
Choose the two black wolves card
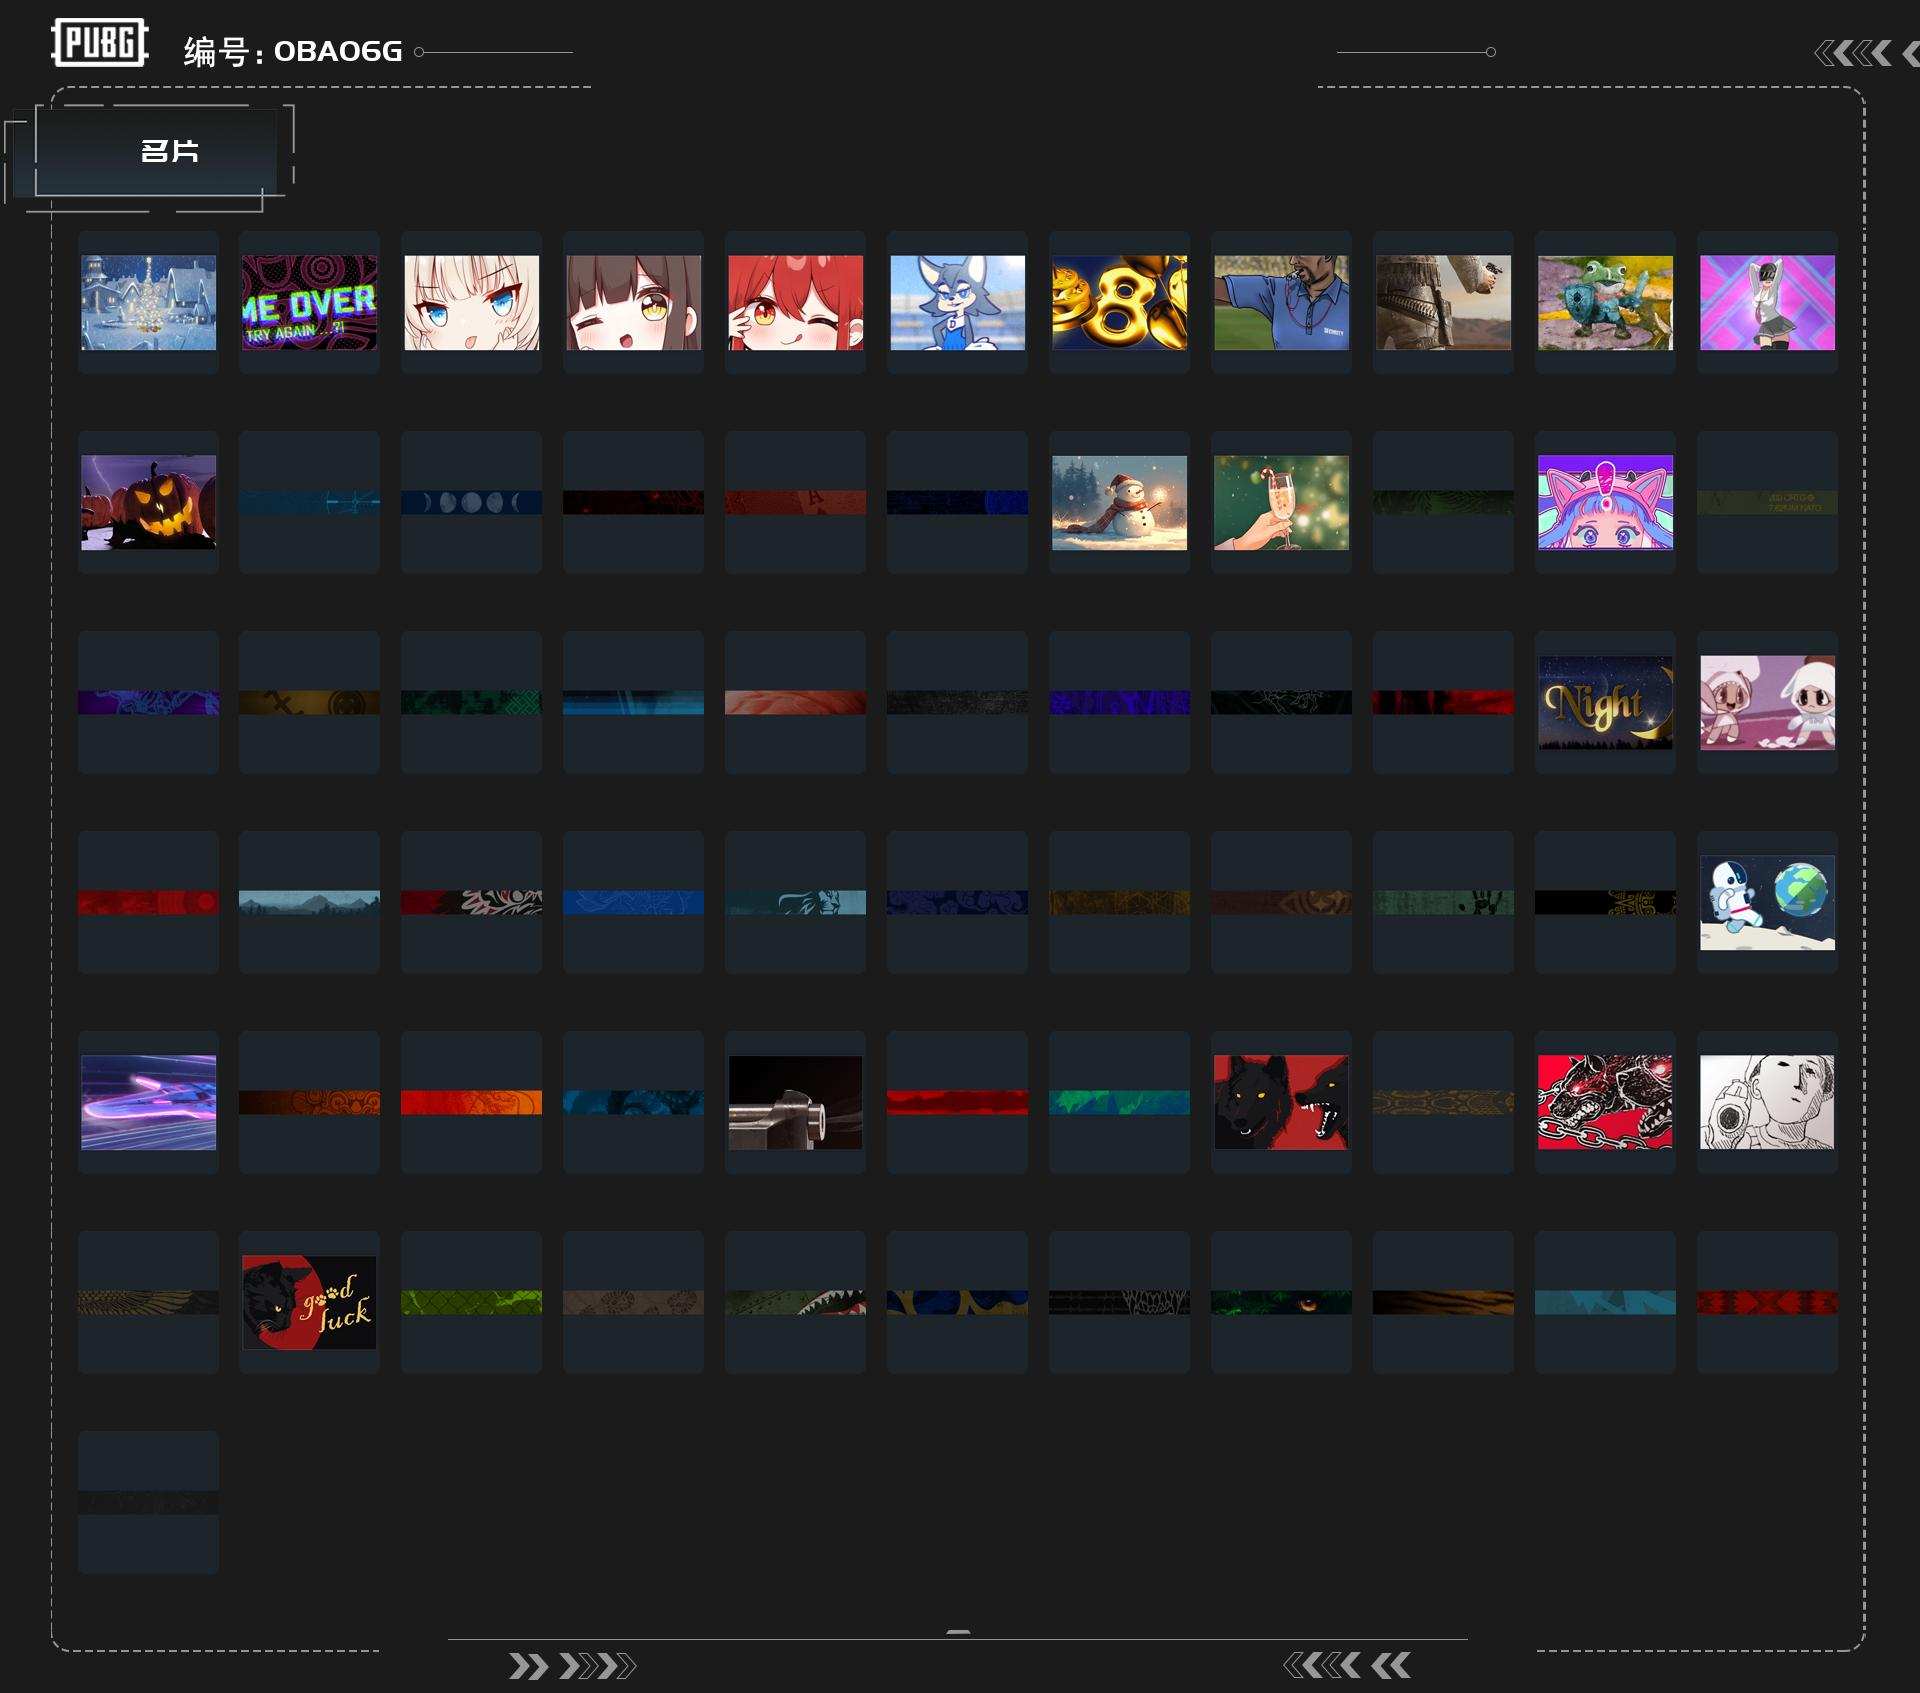(x=1281, y=1102)
